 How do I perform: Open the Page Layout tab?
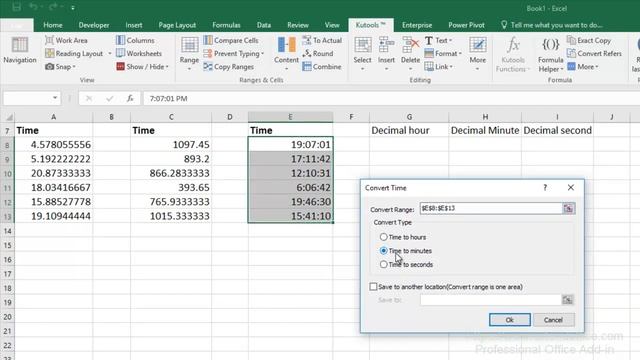[x=177, y=25]
